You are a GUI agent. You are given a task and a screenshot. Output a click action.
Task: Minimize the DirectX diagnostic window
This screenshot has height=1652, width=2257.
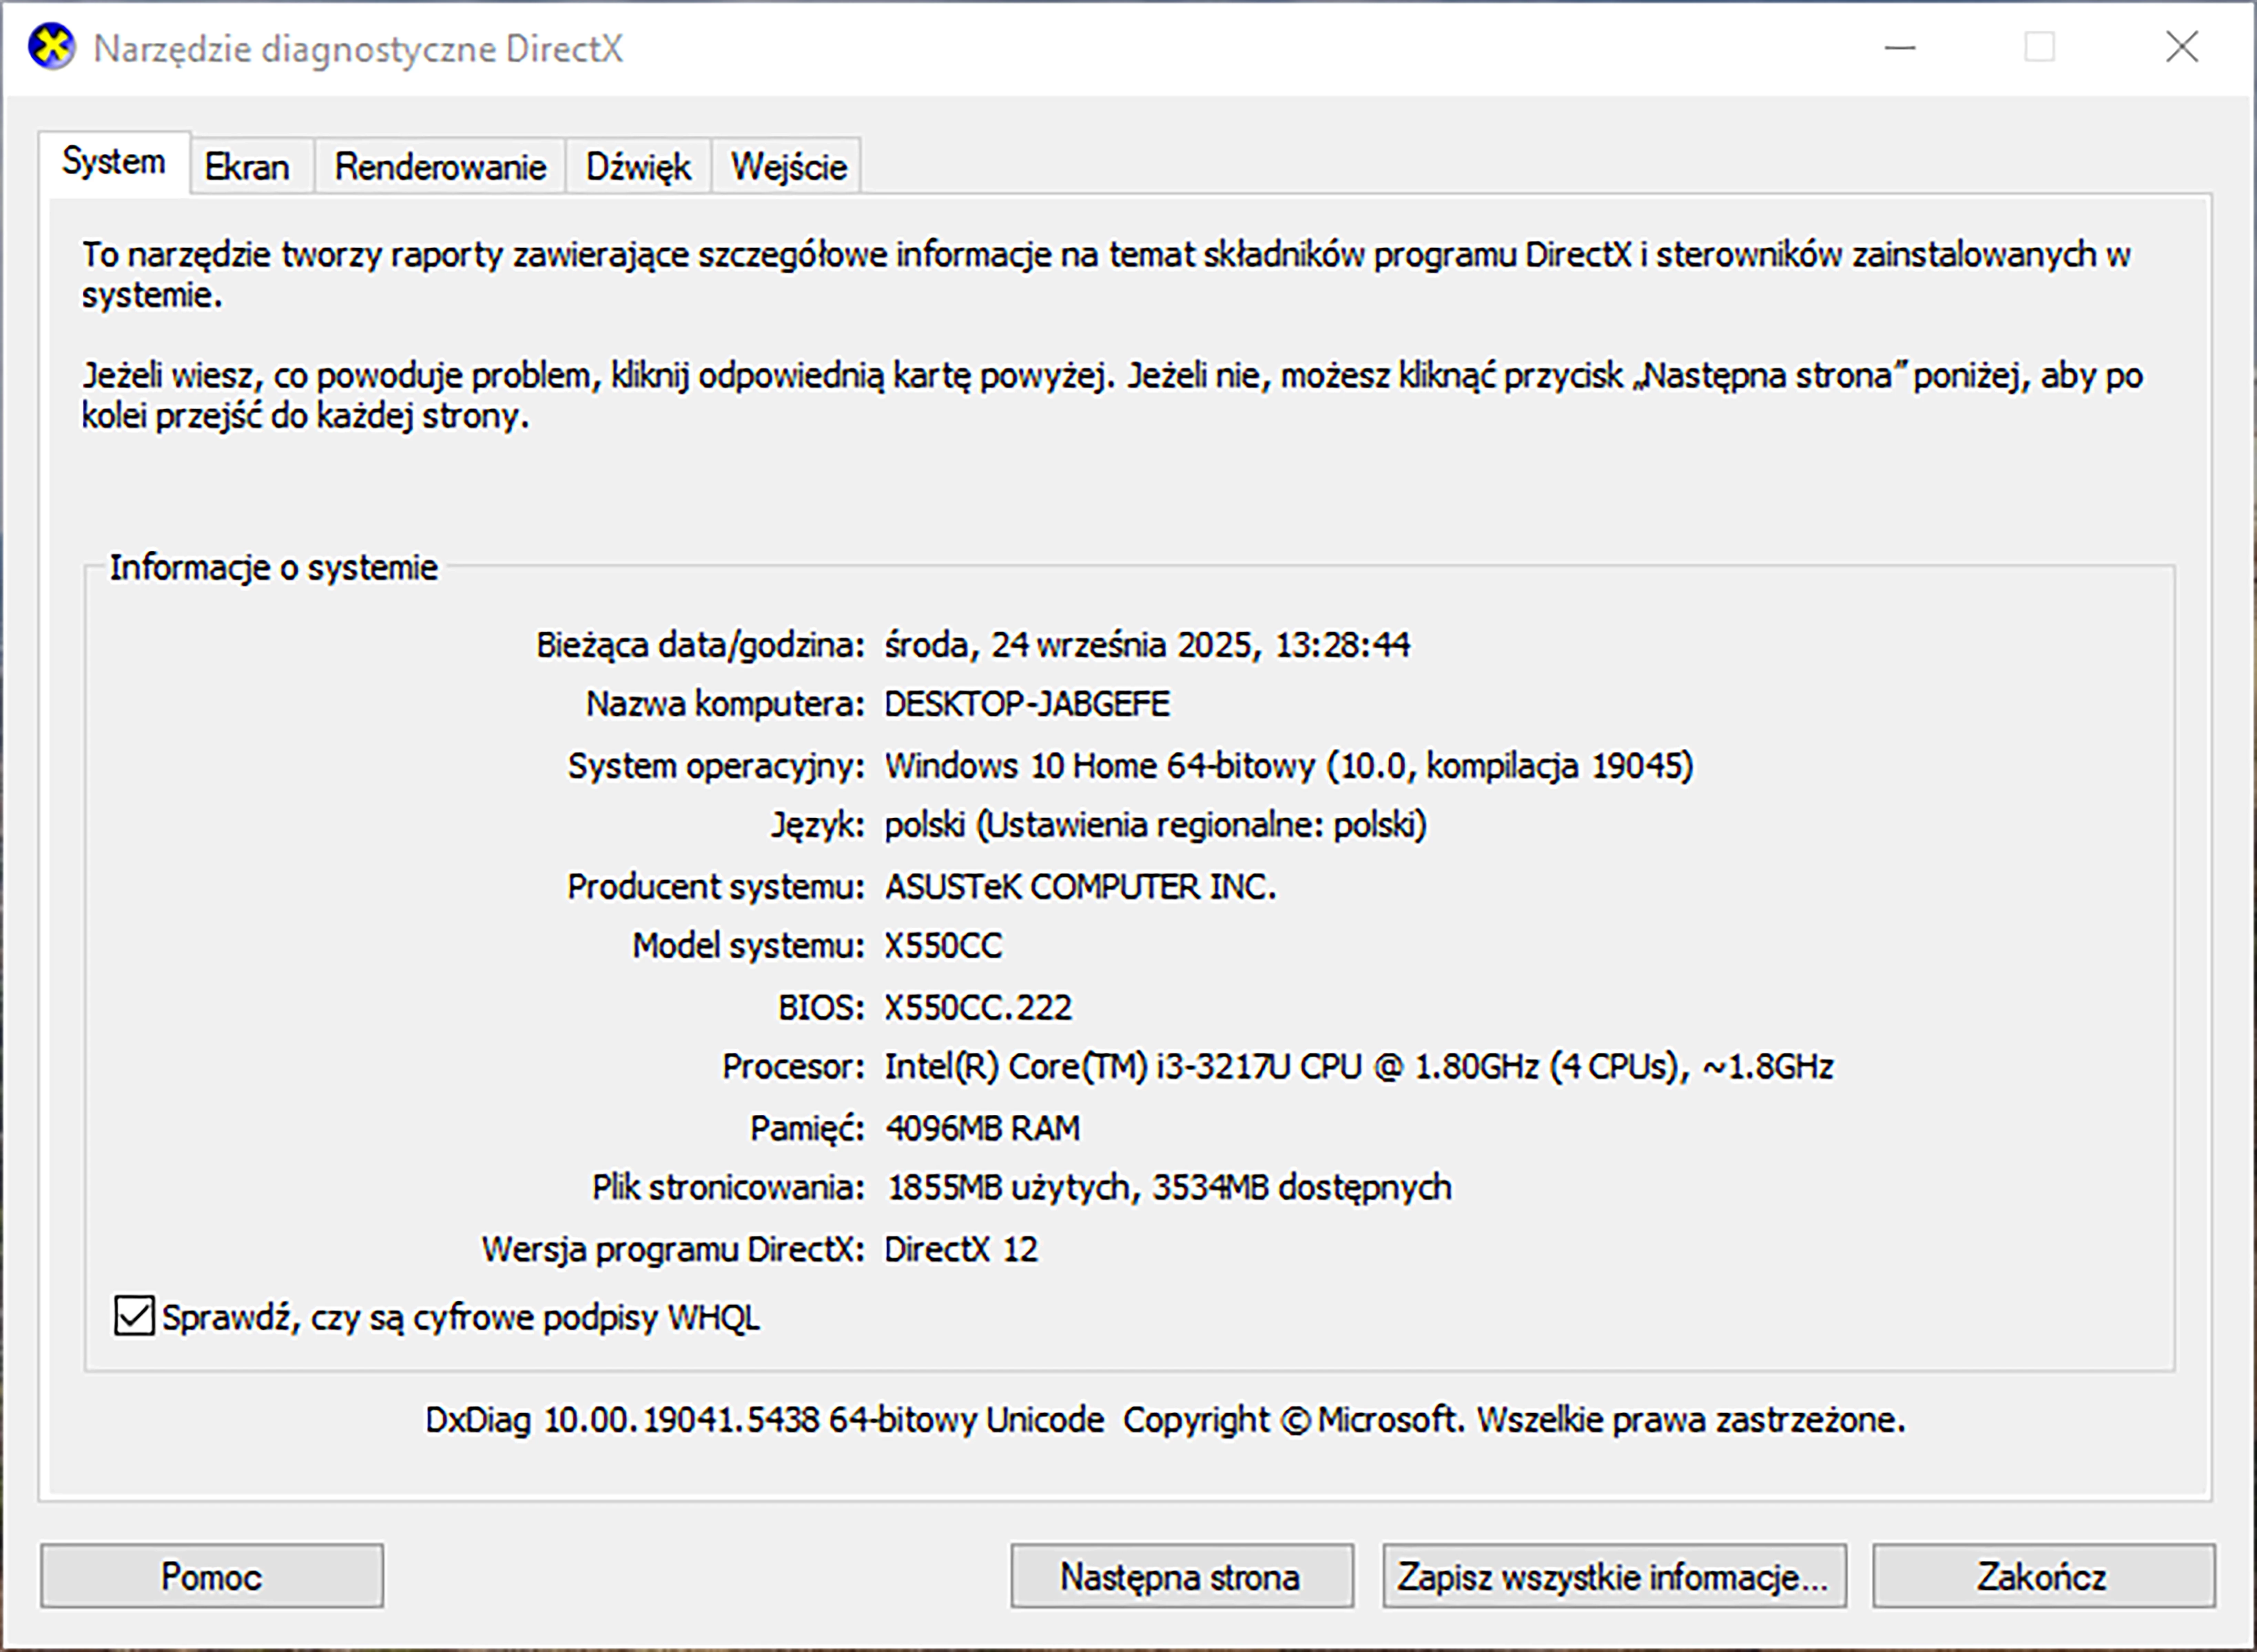pos(1899,47)
